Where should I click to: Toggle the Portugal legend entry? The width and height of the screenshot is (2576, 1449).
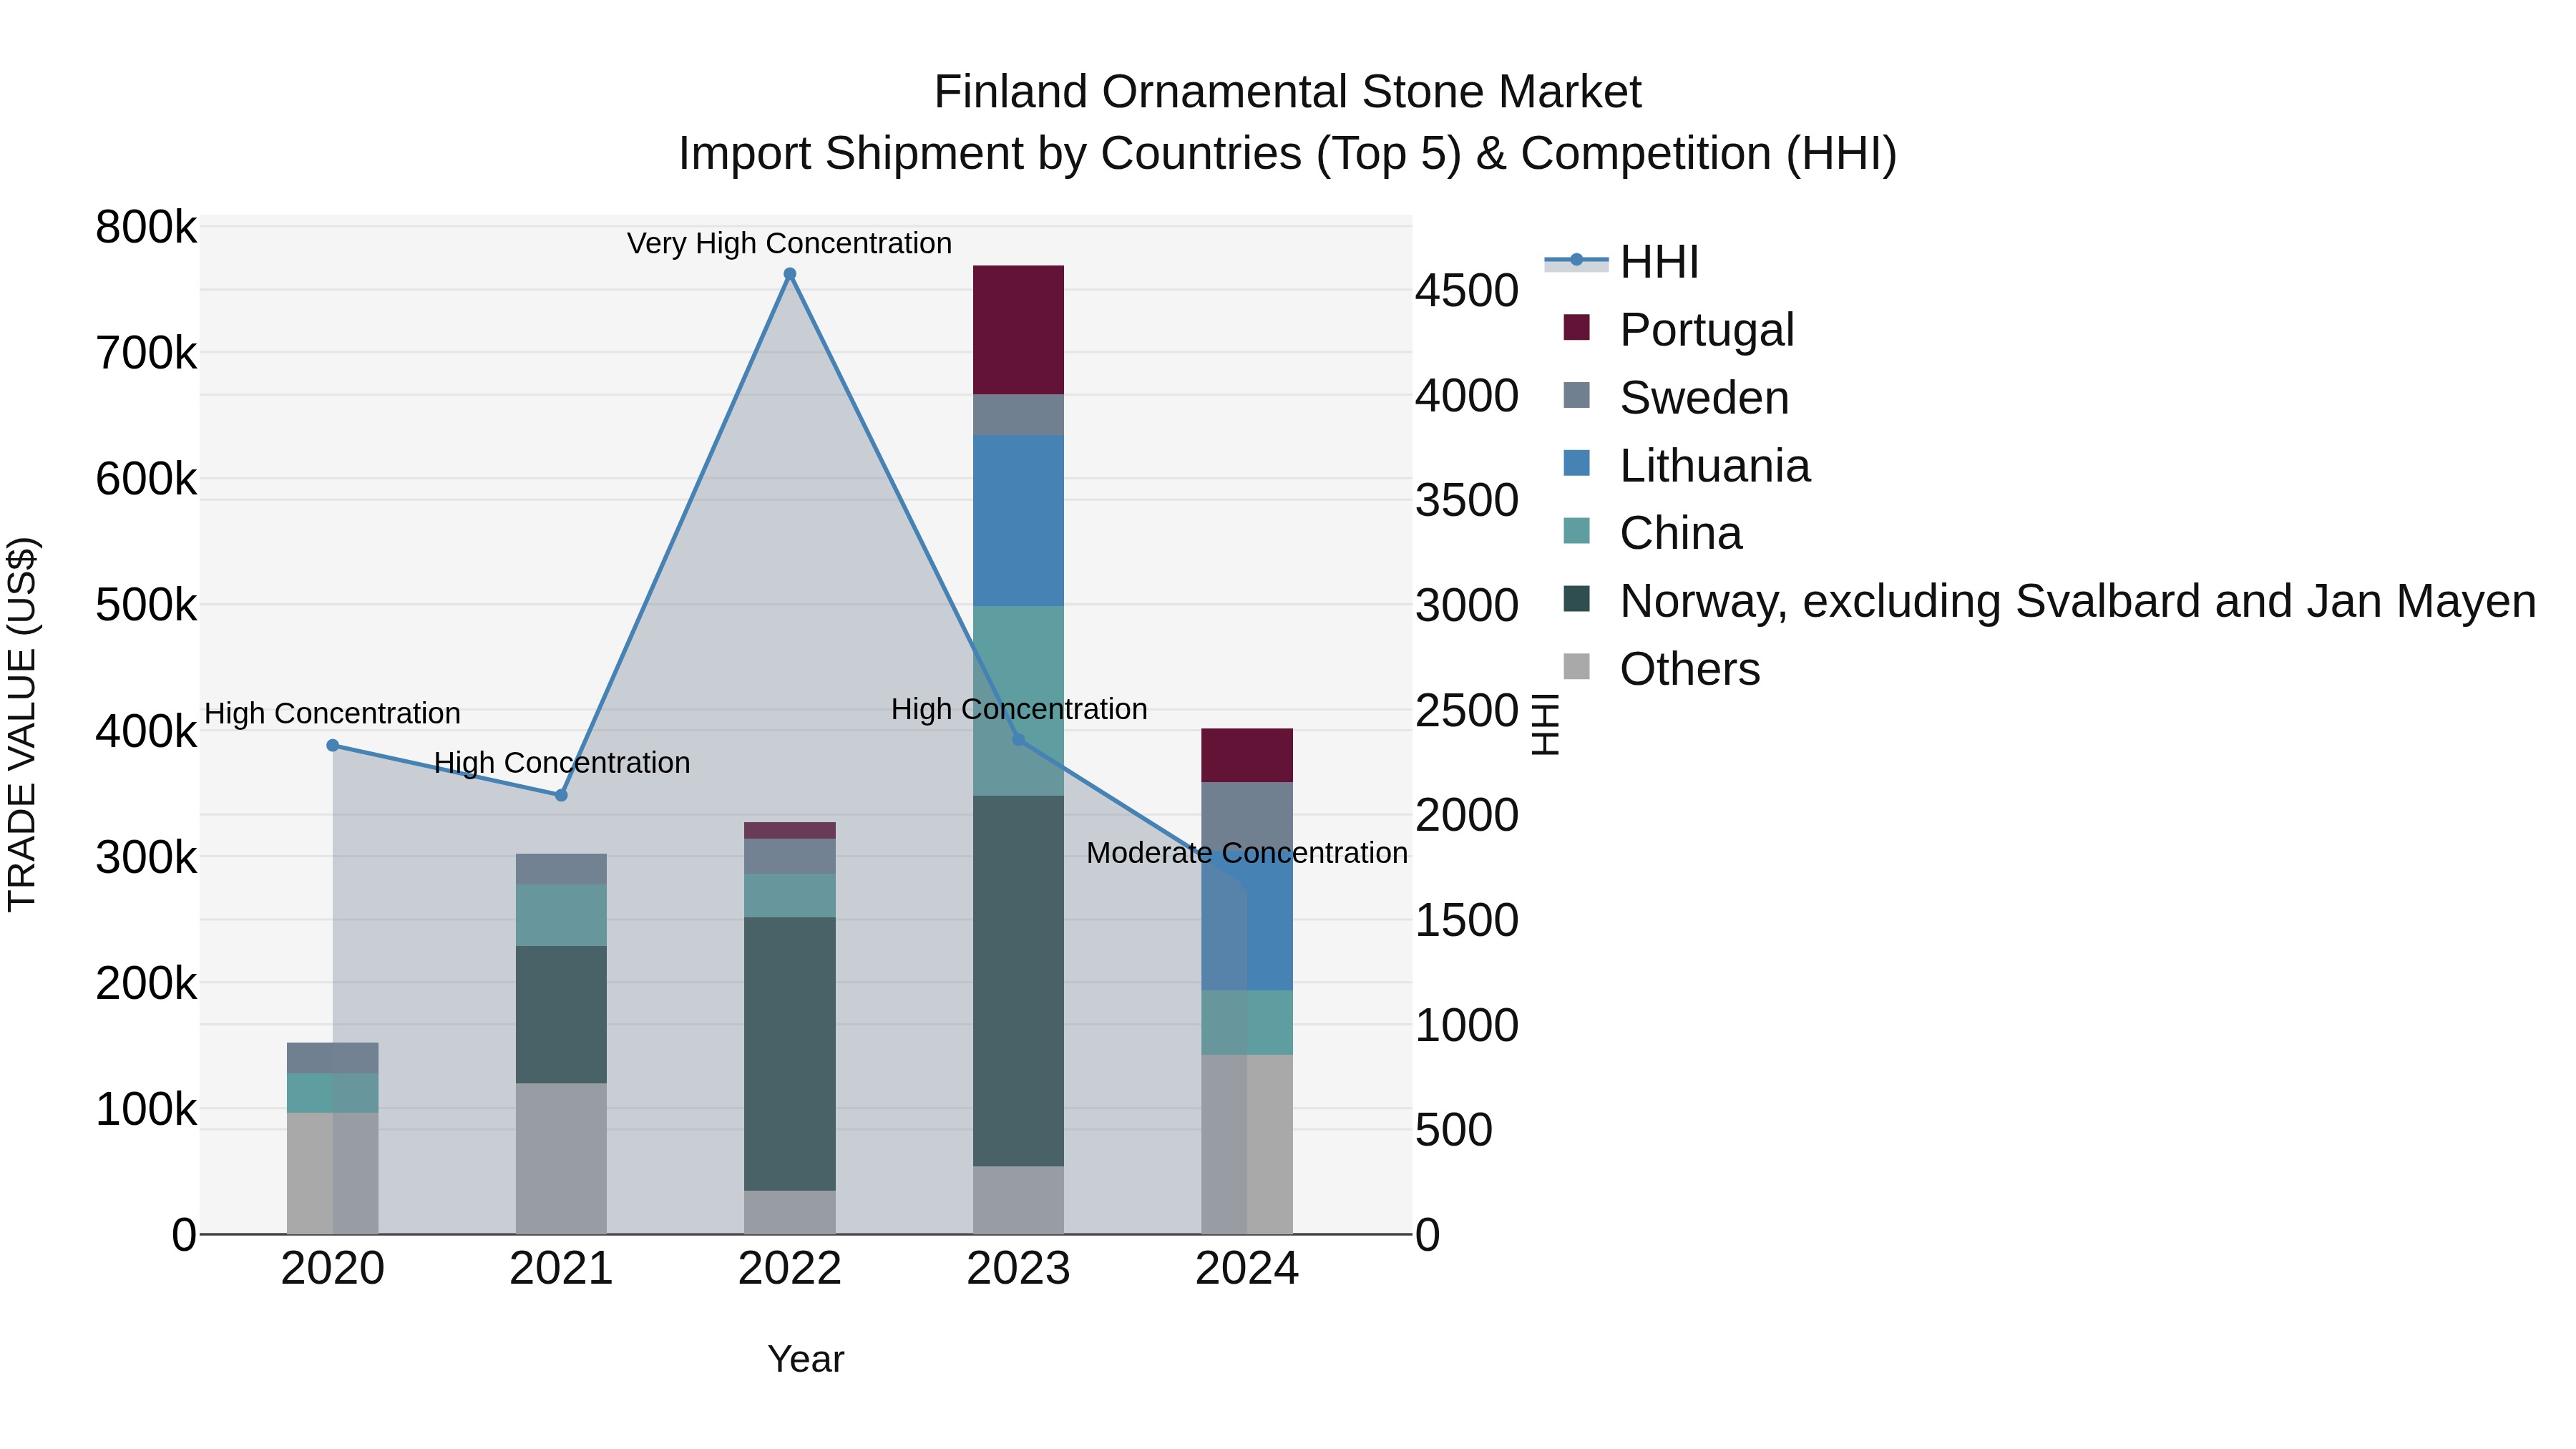[x=1679, y=329]
